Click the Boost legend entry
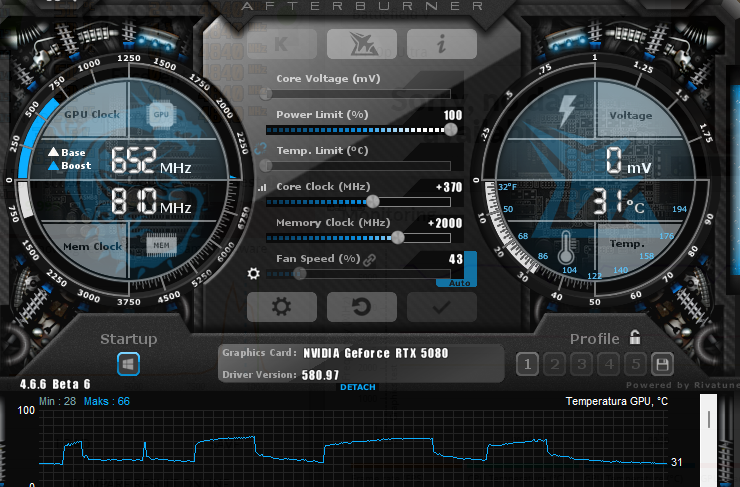The width and height of the screenshot is (740, 487). 70,166
